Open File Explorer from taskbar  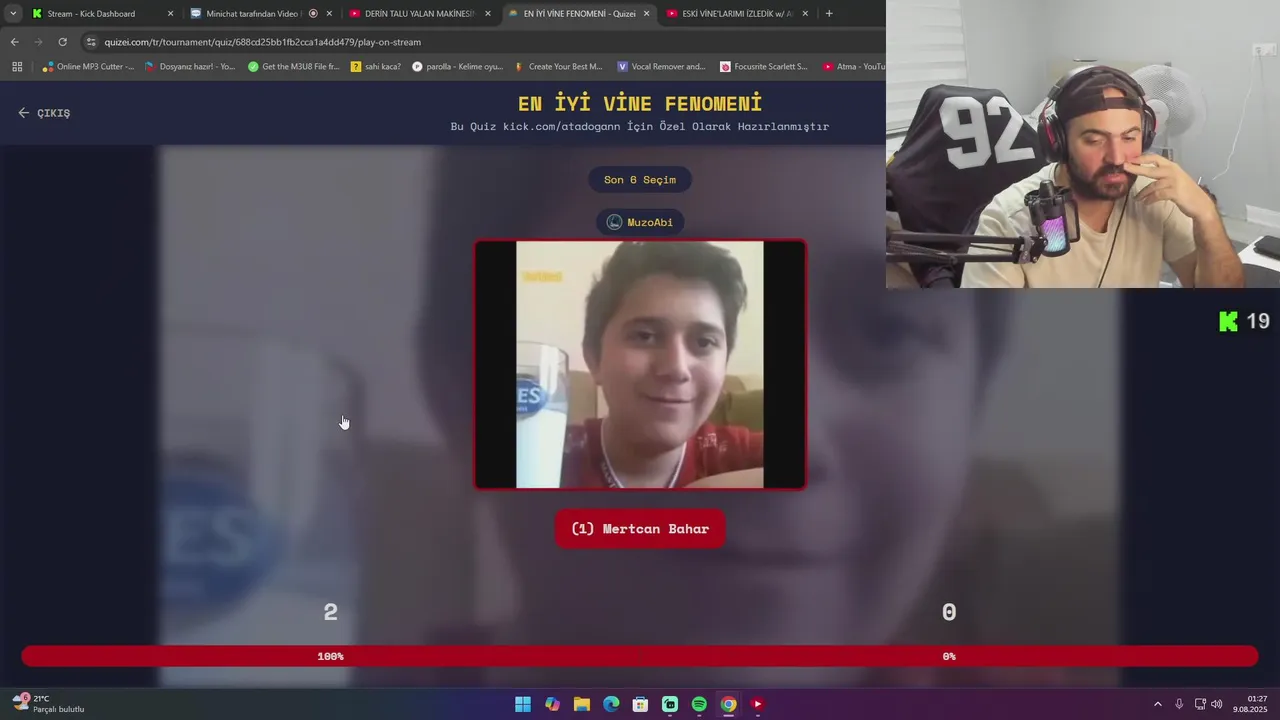(x=582, y=704)
